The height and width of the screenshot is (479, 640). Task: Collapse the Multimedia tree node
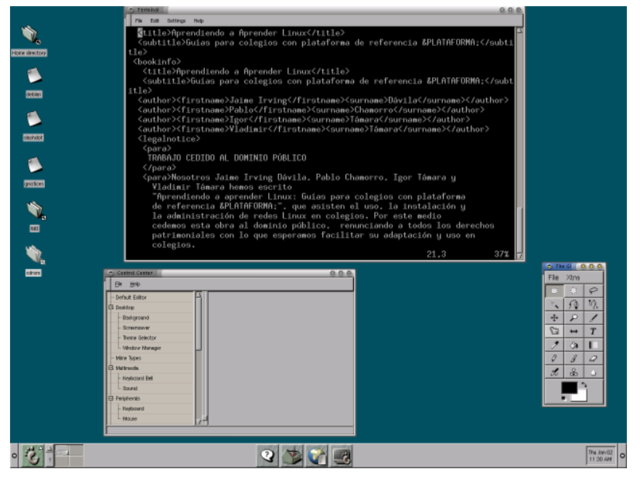coord(111,368)
